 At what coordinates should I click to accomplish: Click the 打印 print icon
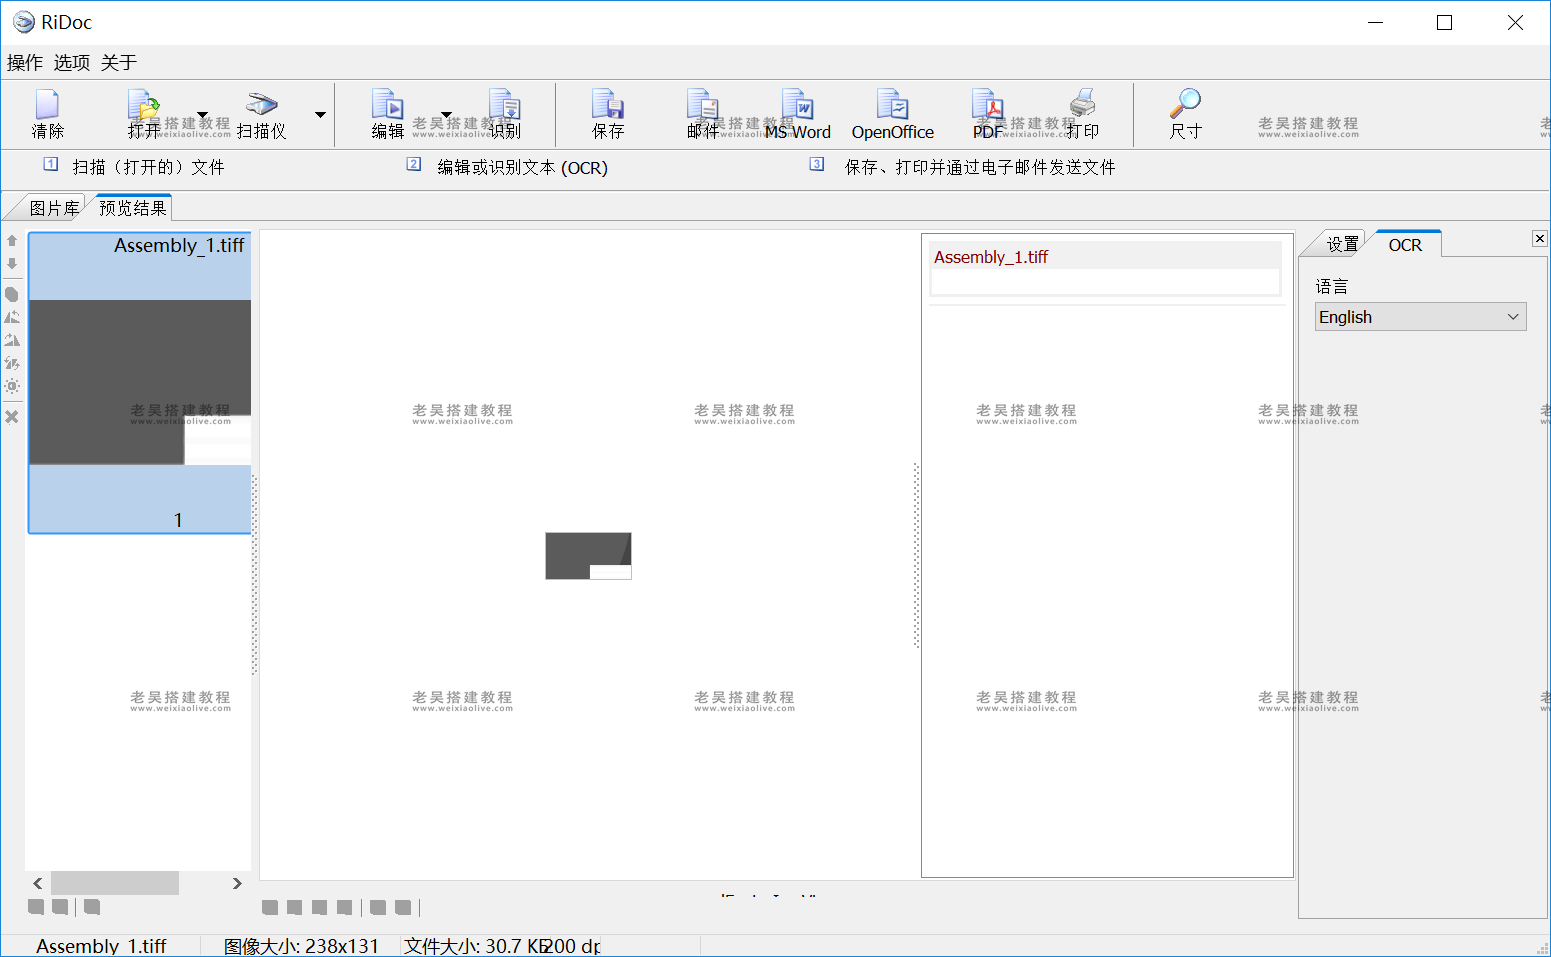pyautogui.click(x=1081, y=113)
